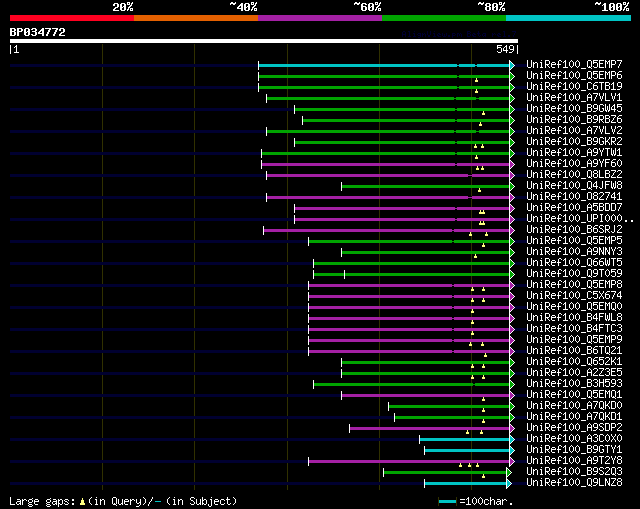Select the UniRef100_C5X674 label

(x=574, y=296)
